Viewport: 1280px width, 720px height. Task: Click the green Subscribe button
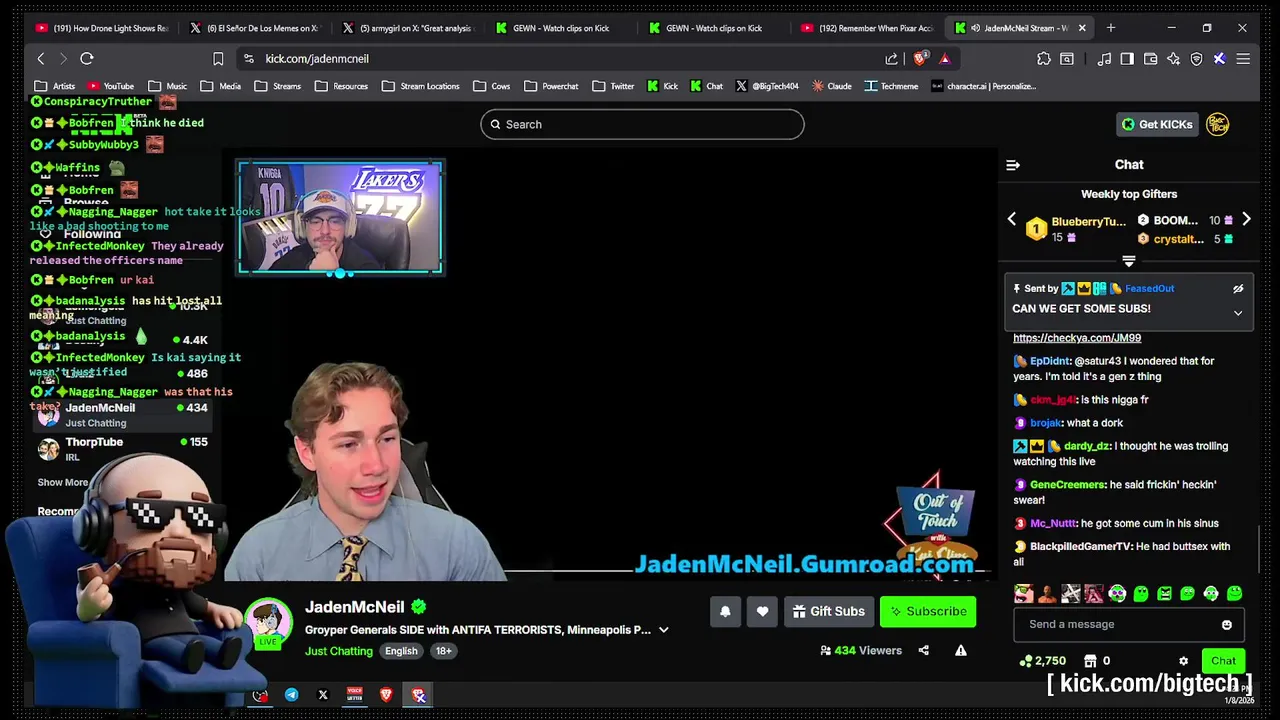coord(928,611)
